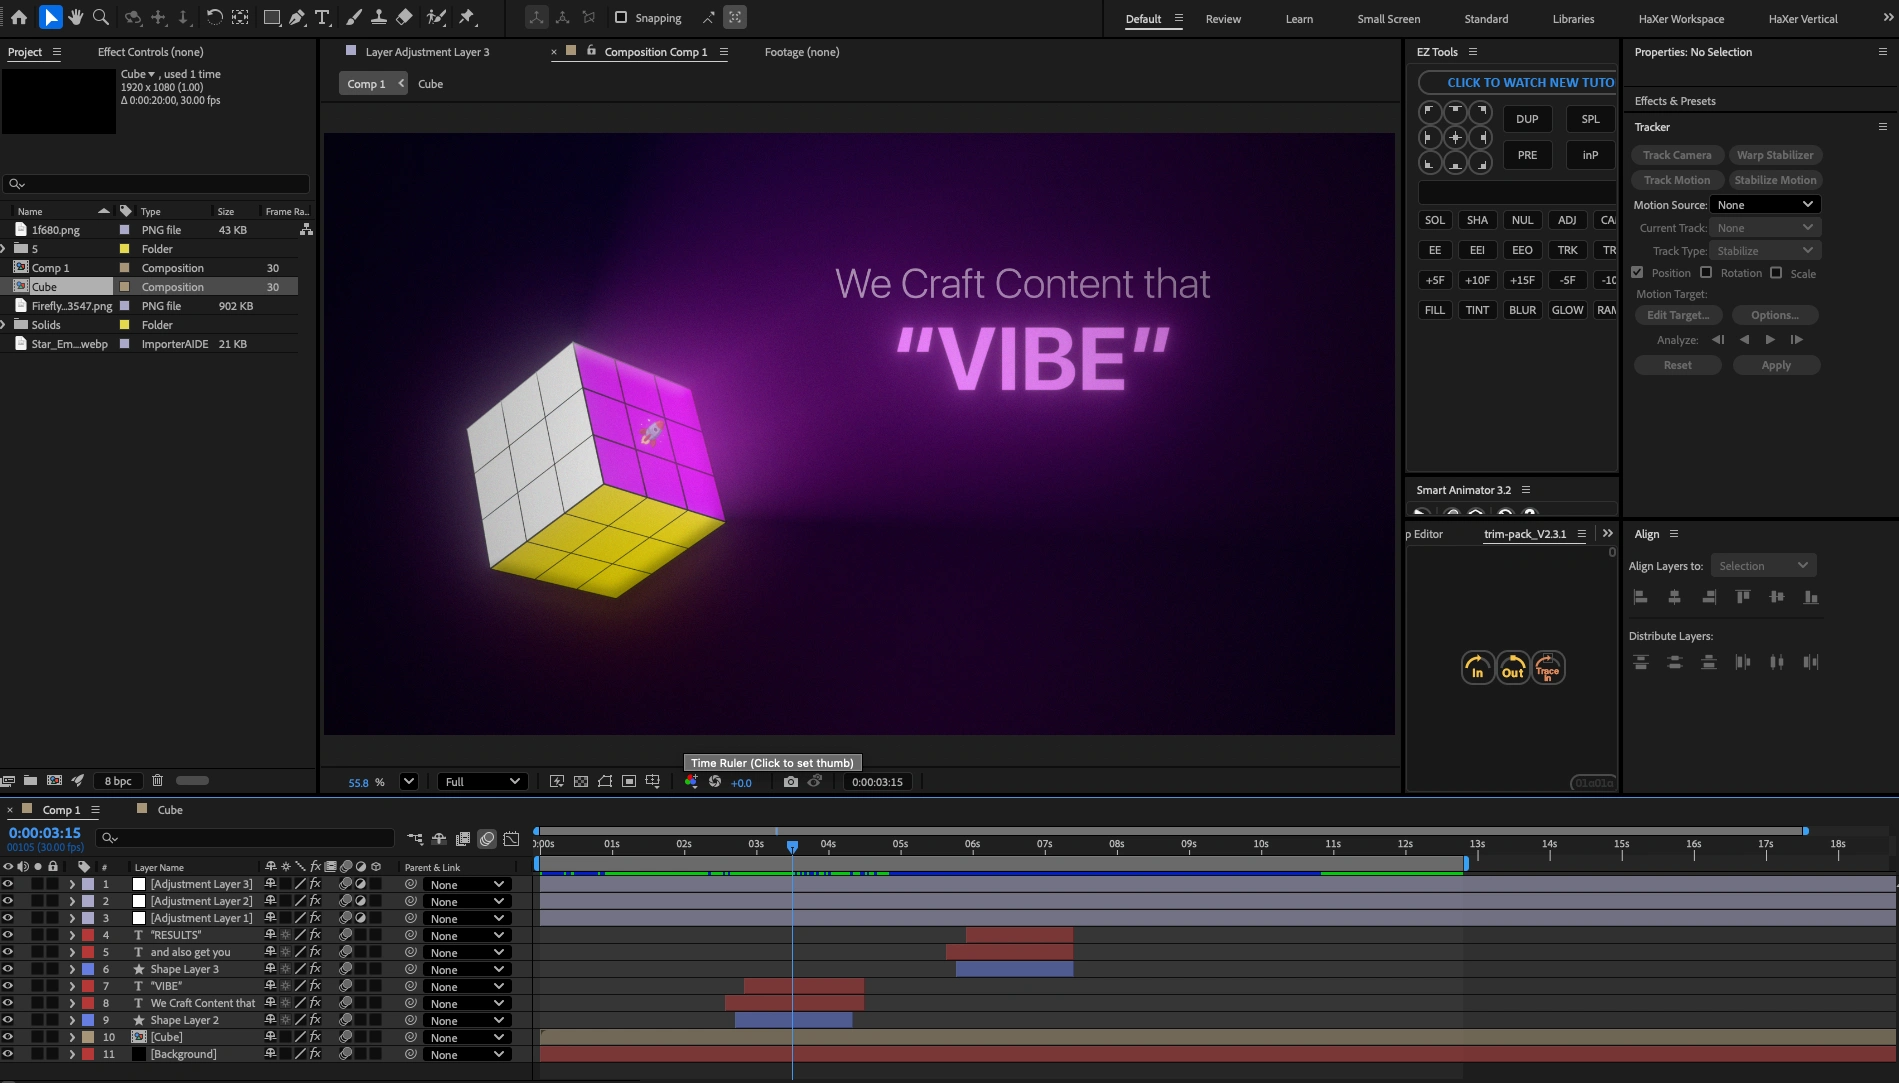Screen dimensions: 1899x1083
Task: Enable Rotation in the Tracker panel
Action: click(1707, 272)
